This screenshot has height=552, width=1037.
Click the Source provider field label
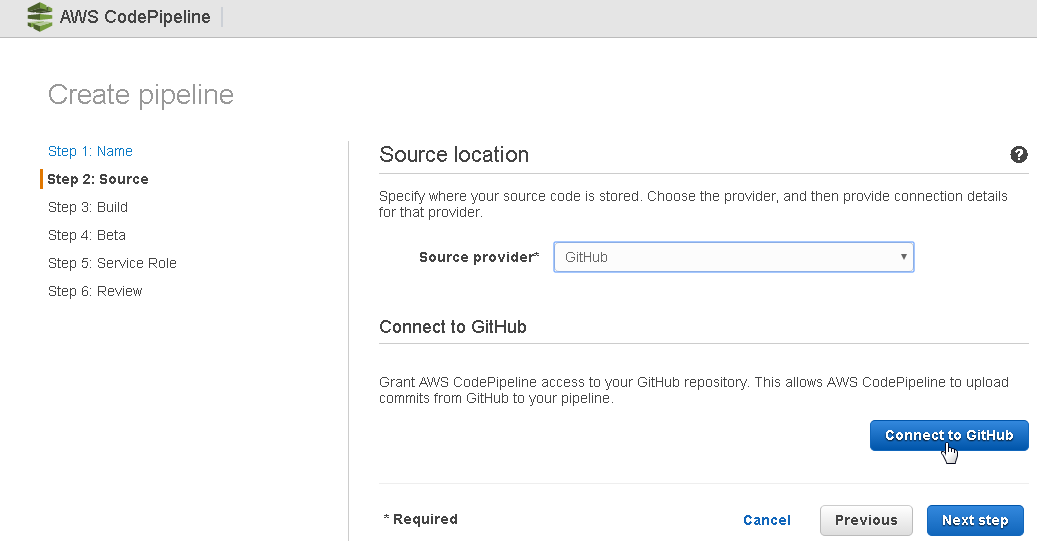479,257
